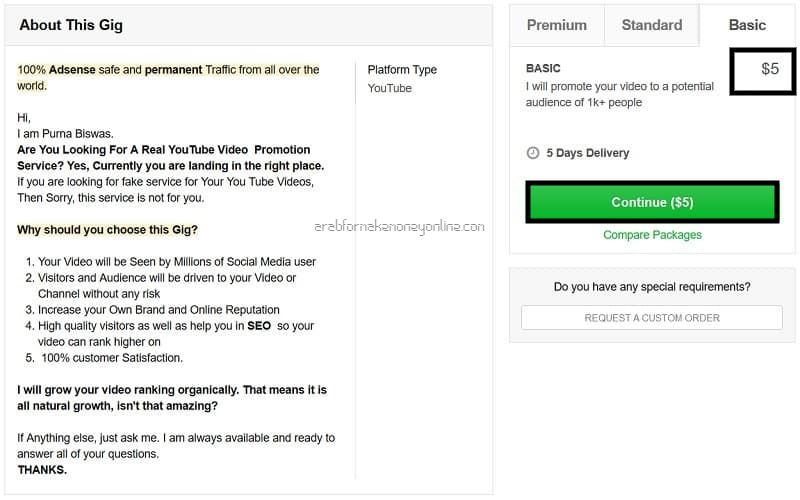Image resolution: width=800 pixels, height=500 pixels.
Task: Click the 'I am Purna Biswas' line
Action: click(65, 134)
